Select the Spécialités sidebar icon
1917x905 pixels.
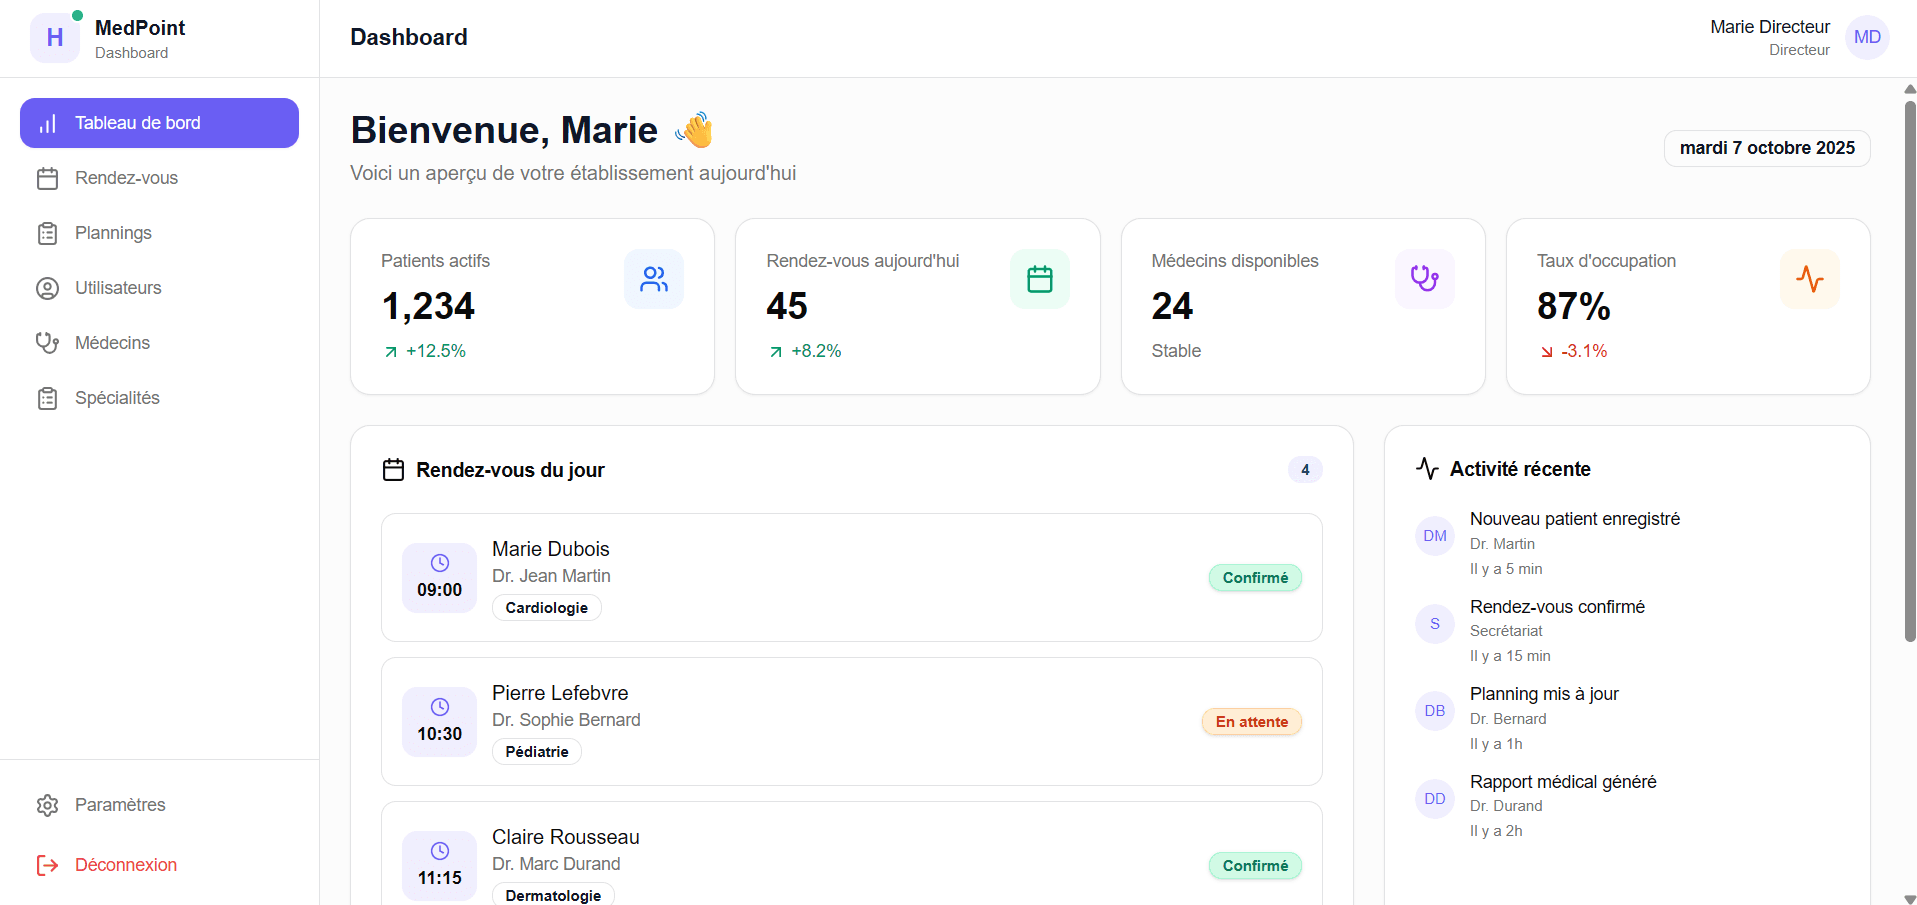point(48,397)
